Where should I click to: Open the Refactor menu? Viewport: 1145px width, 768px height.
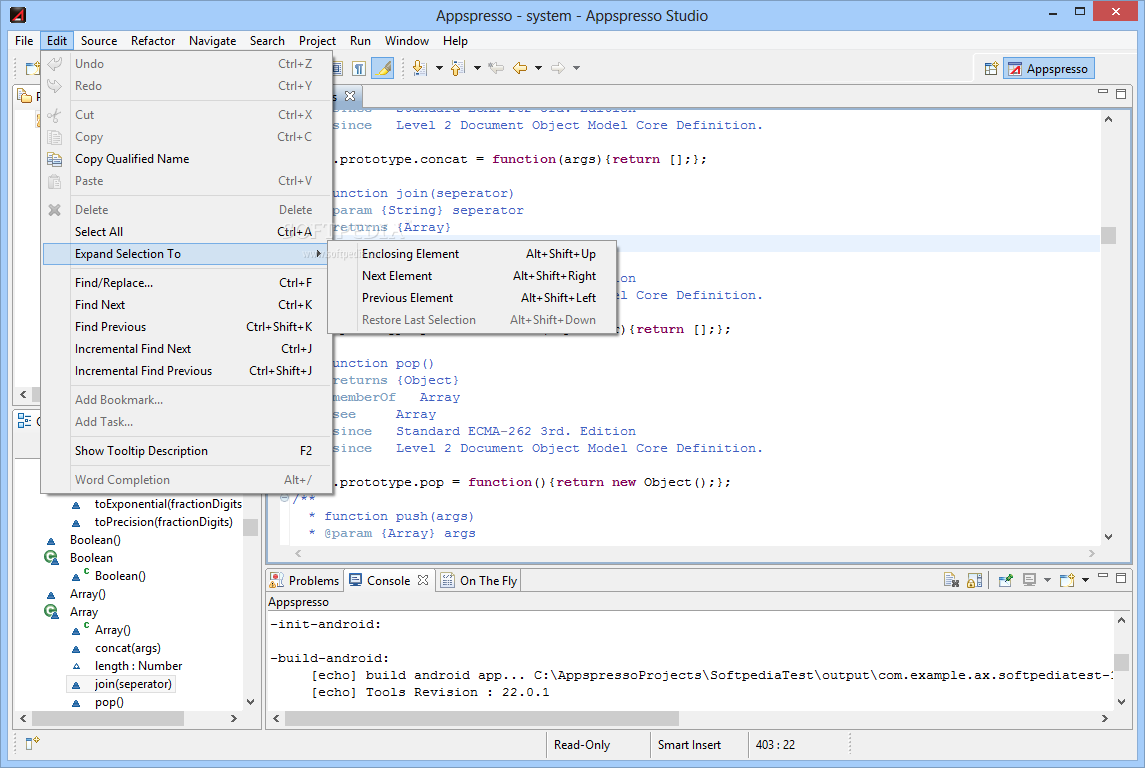[x=153, y=41]
